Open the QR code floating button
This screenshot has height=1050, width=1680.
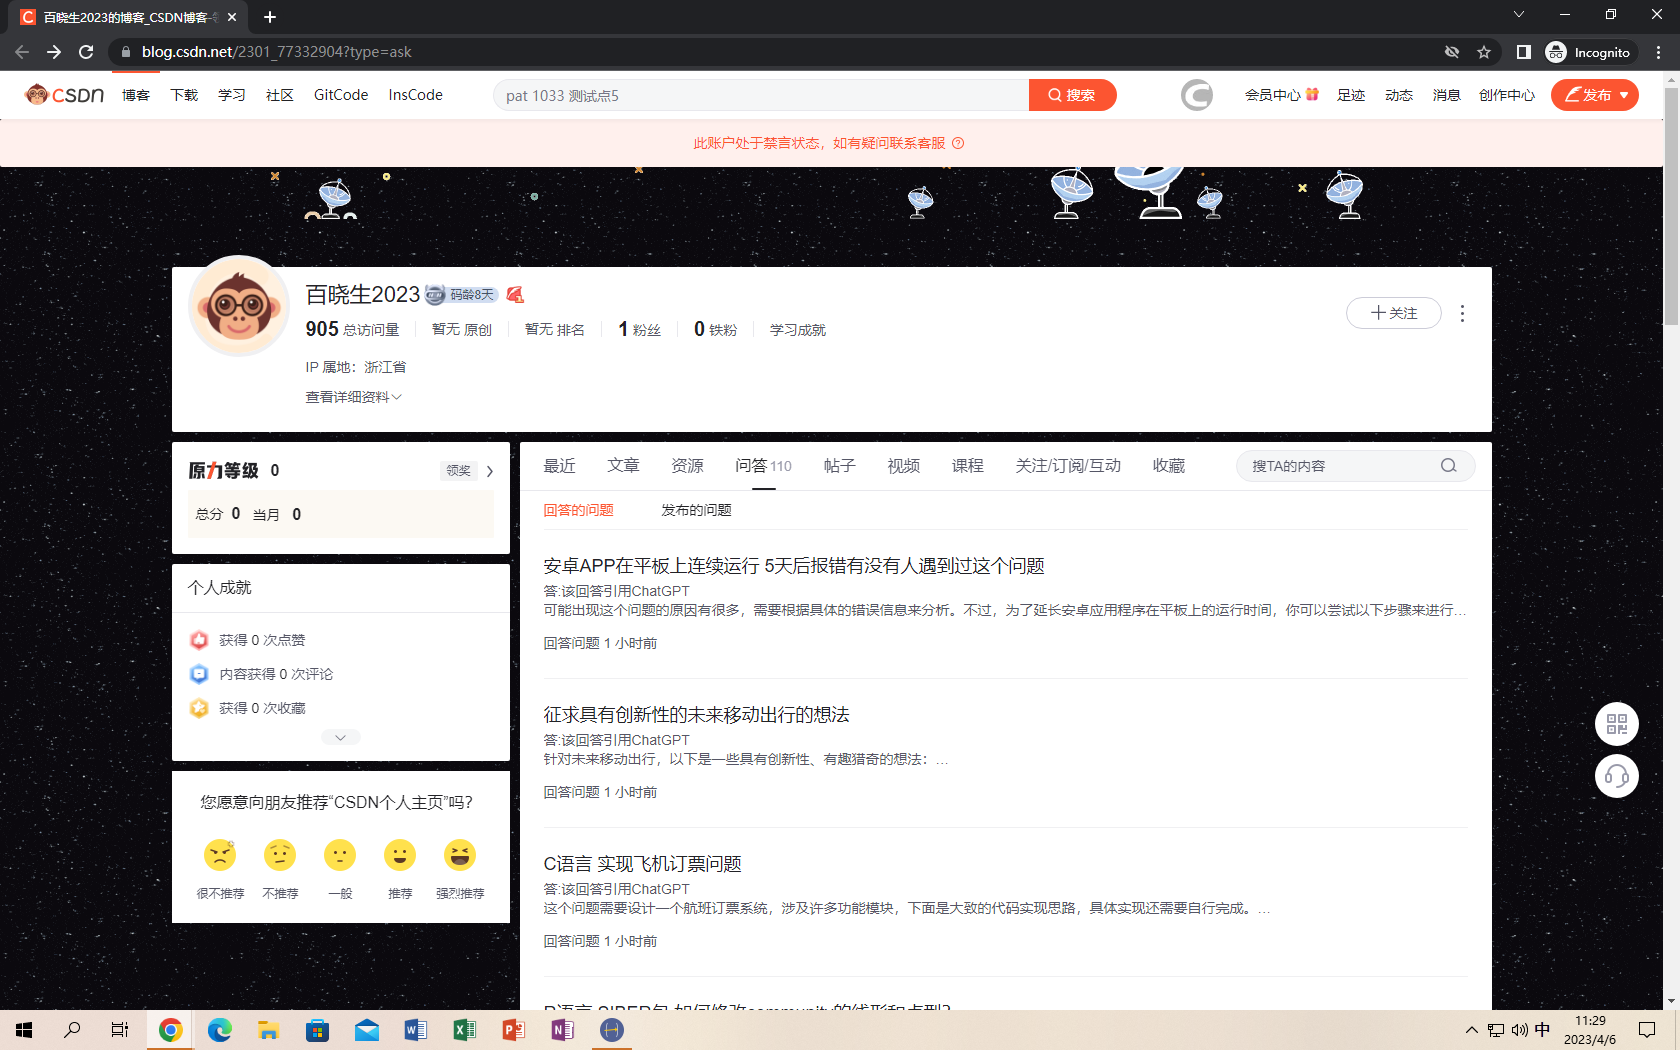click(x=1616, y=724)
